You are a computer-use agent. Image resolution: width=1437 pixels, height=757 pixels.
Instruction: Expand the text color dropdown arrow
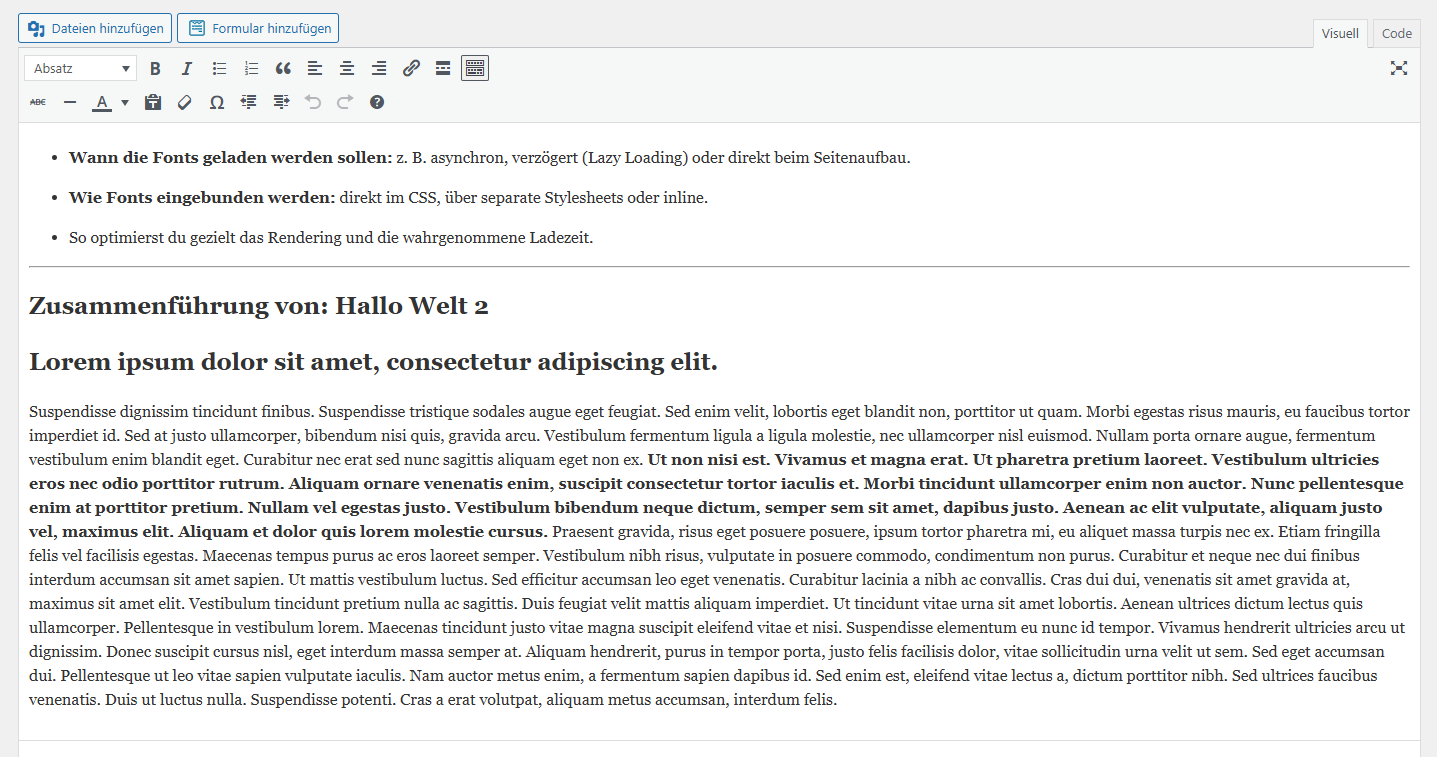tap(125, 102)
